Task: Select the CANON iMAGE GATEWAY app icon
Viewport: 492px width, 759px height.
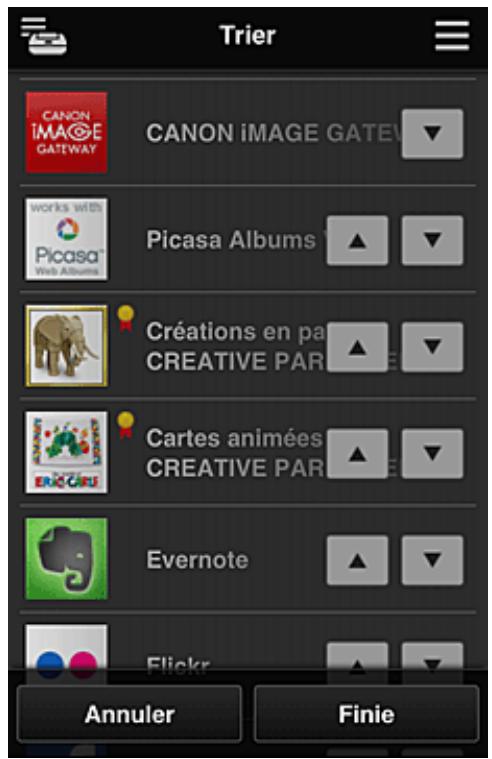Action: 66,133
